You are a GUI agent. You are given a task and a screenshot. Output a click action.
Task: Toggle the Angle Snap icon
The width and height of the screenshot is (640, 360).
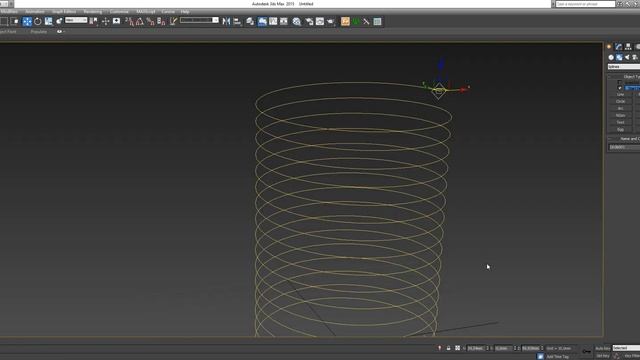pos(140,21)
